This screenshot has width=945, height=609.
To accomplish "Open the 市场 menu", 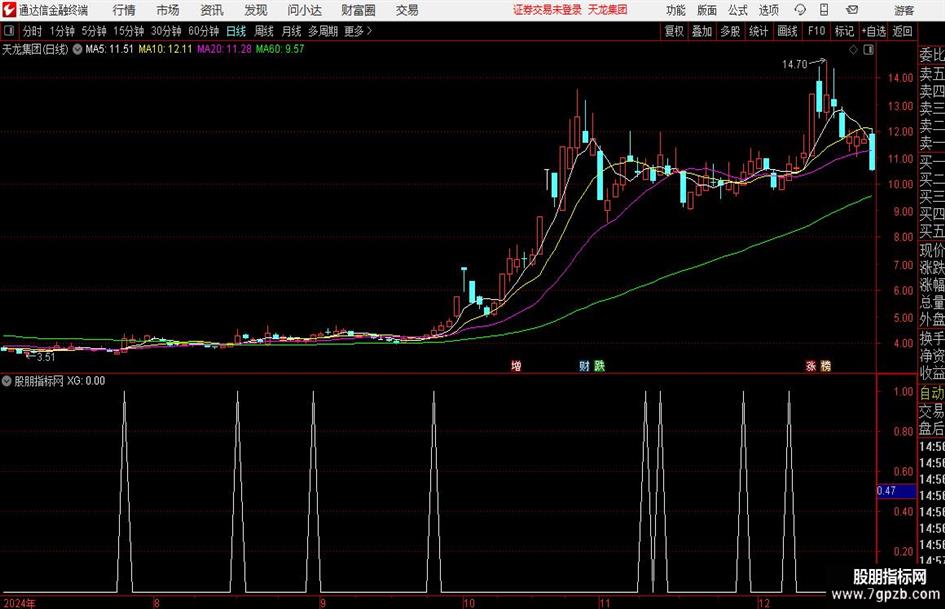I will pos(168,10).
